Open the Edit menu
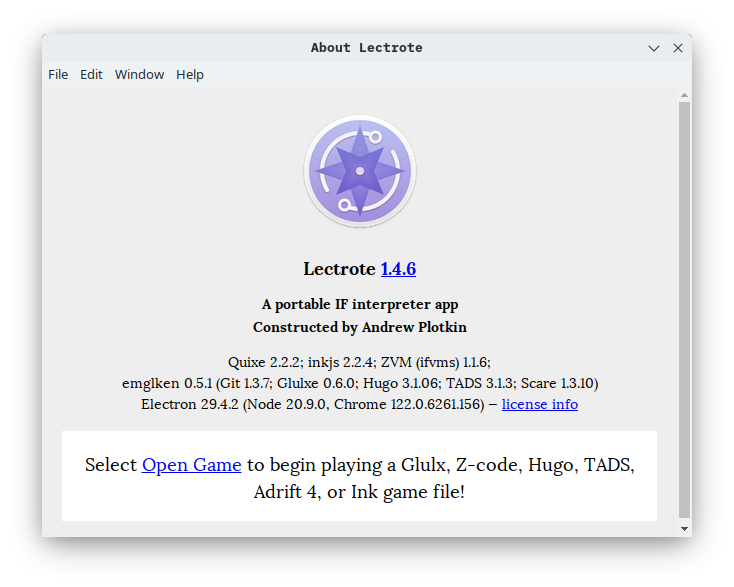The height and width of the screenshot is (587, 734). 91,74
